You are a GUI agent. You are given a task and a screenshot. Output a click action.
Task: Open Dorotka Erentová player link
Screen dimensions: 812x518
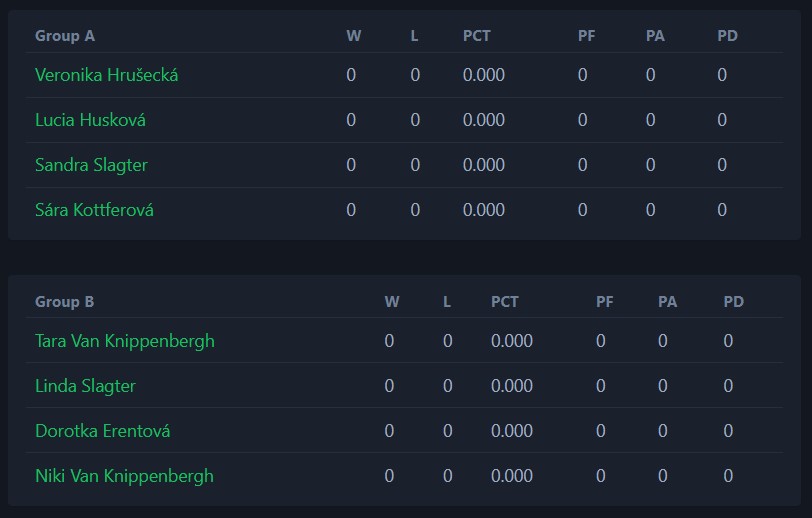coord(103,431)
